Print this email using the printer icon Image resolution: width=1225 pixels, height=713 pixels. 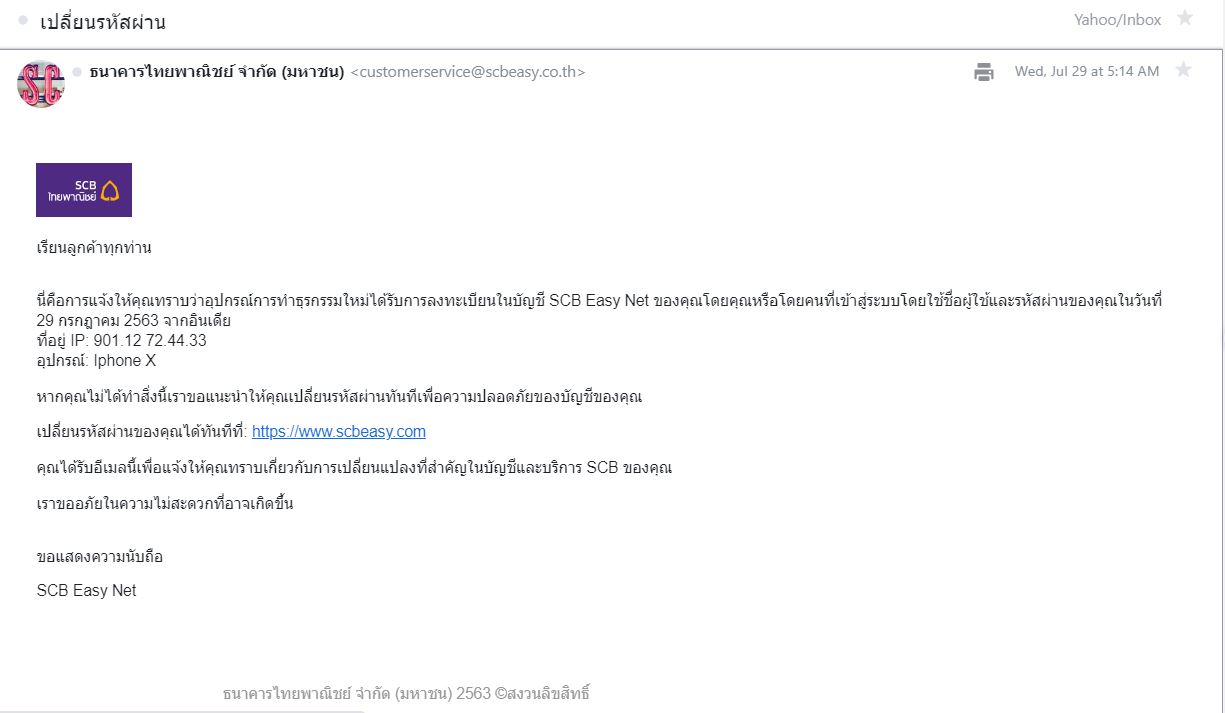[984, 72]
